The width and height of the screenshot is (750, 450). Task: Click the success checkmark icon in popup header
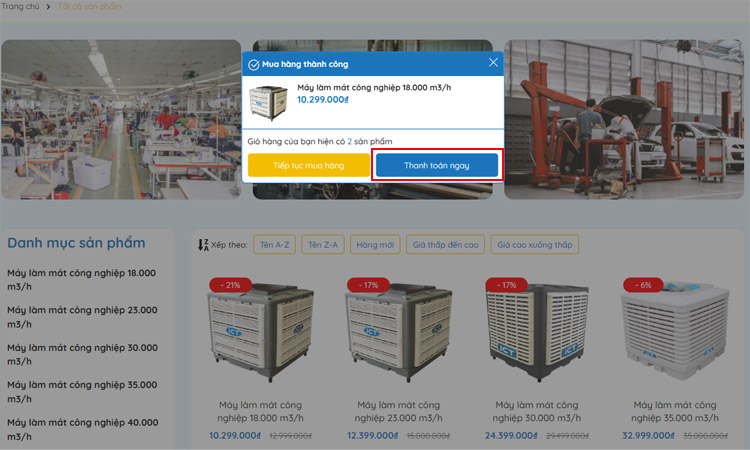click(x=254, y=65)
